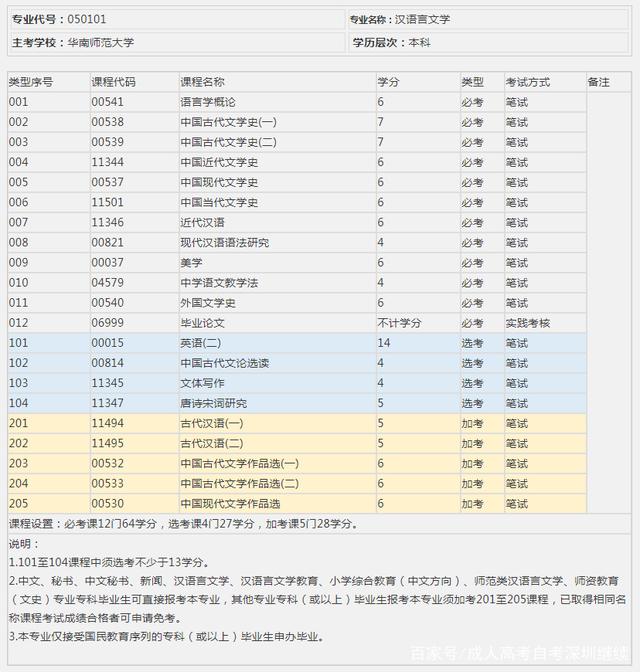Click course code 11494
640x672 pixels.
click(x=107, y=423)
